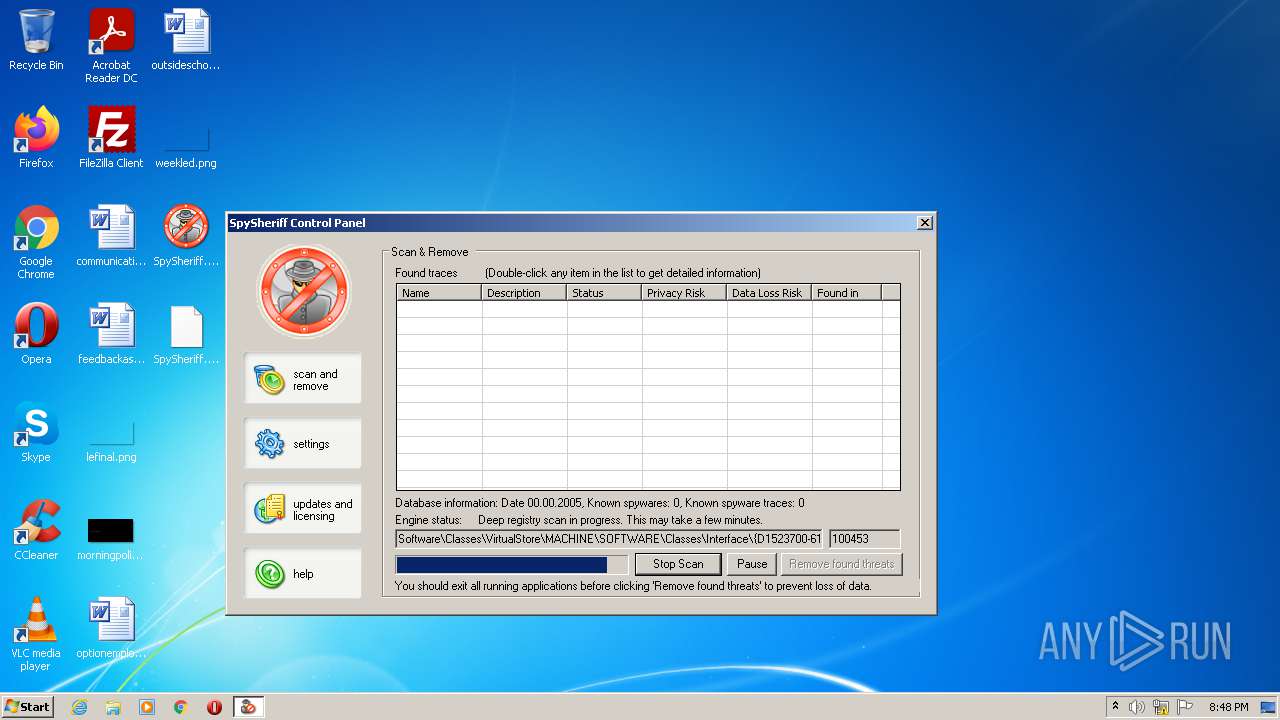Close the SpySheriff Control Panel window
This screenshot has width=1280, height=720.
click(925, 222)
